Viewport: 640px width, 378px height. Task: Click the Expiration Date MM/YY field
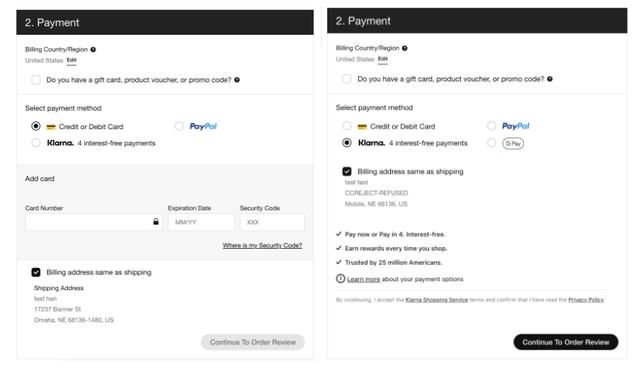click(201, 222)
